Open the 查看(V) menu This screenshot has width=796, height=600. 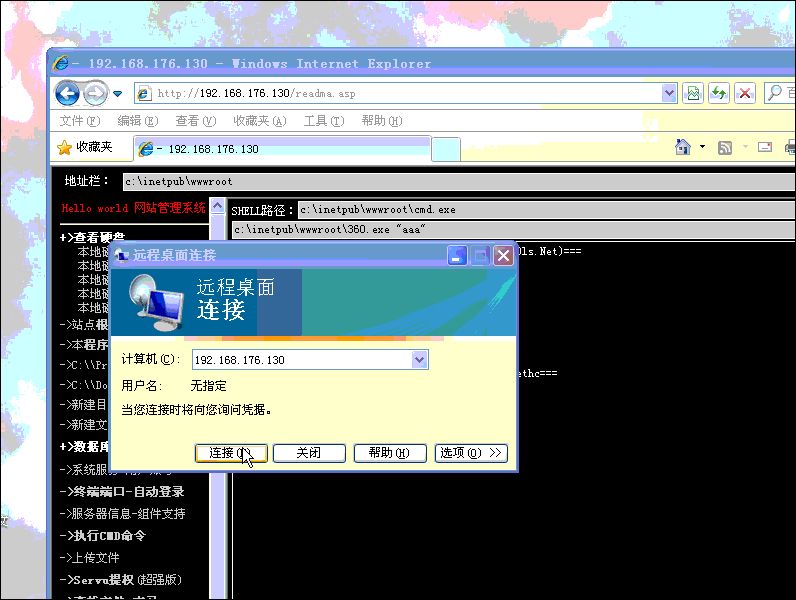tap(195, 121)
